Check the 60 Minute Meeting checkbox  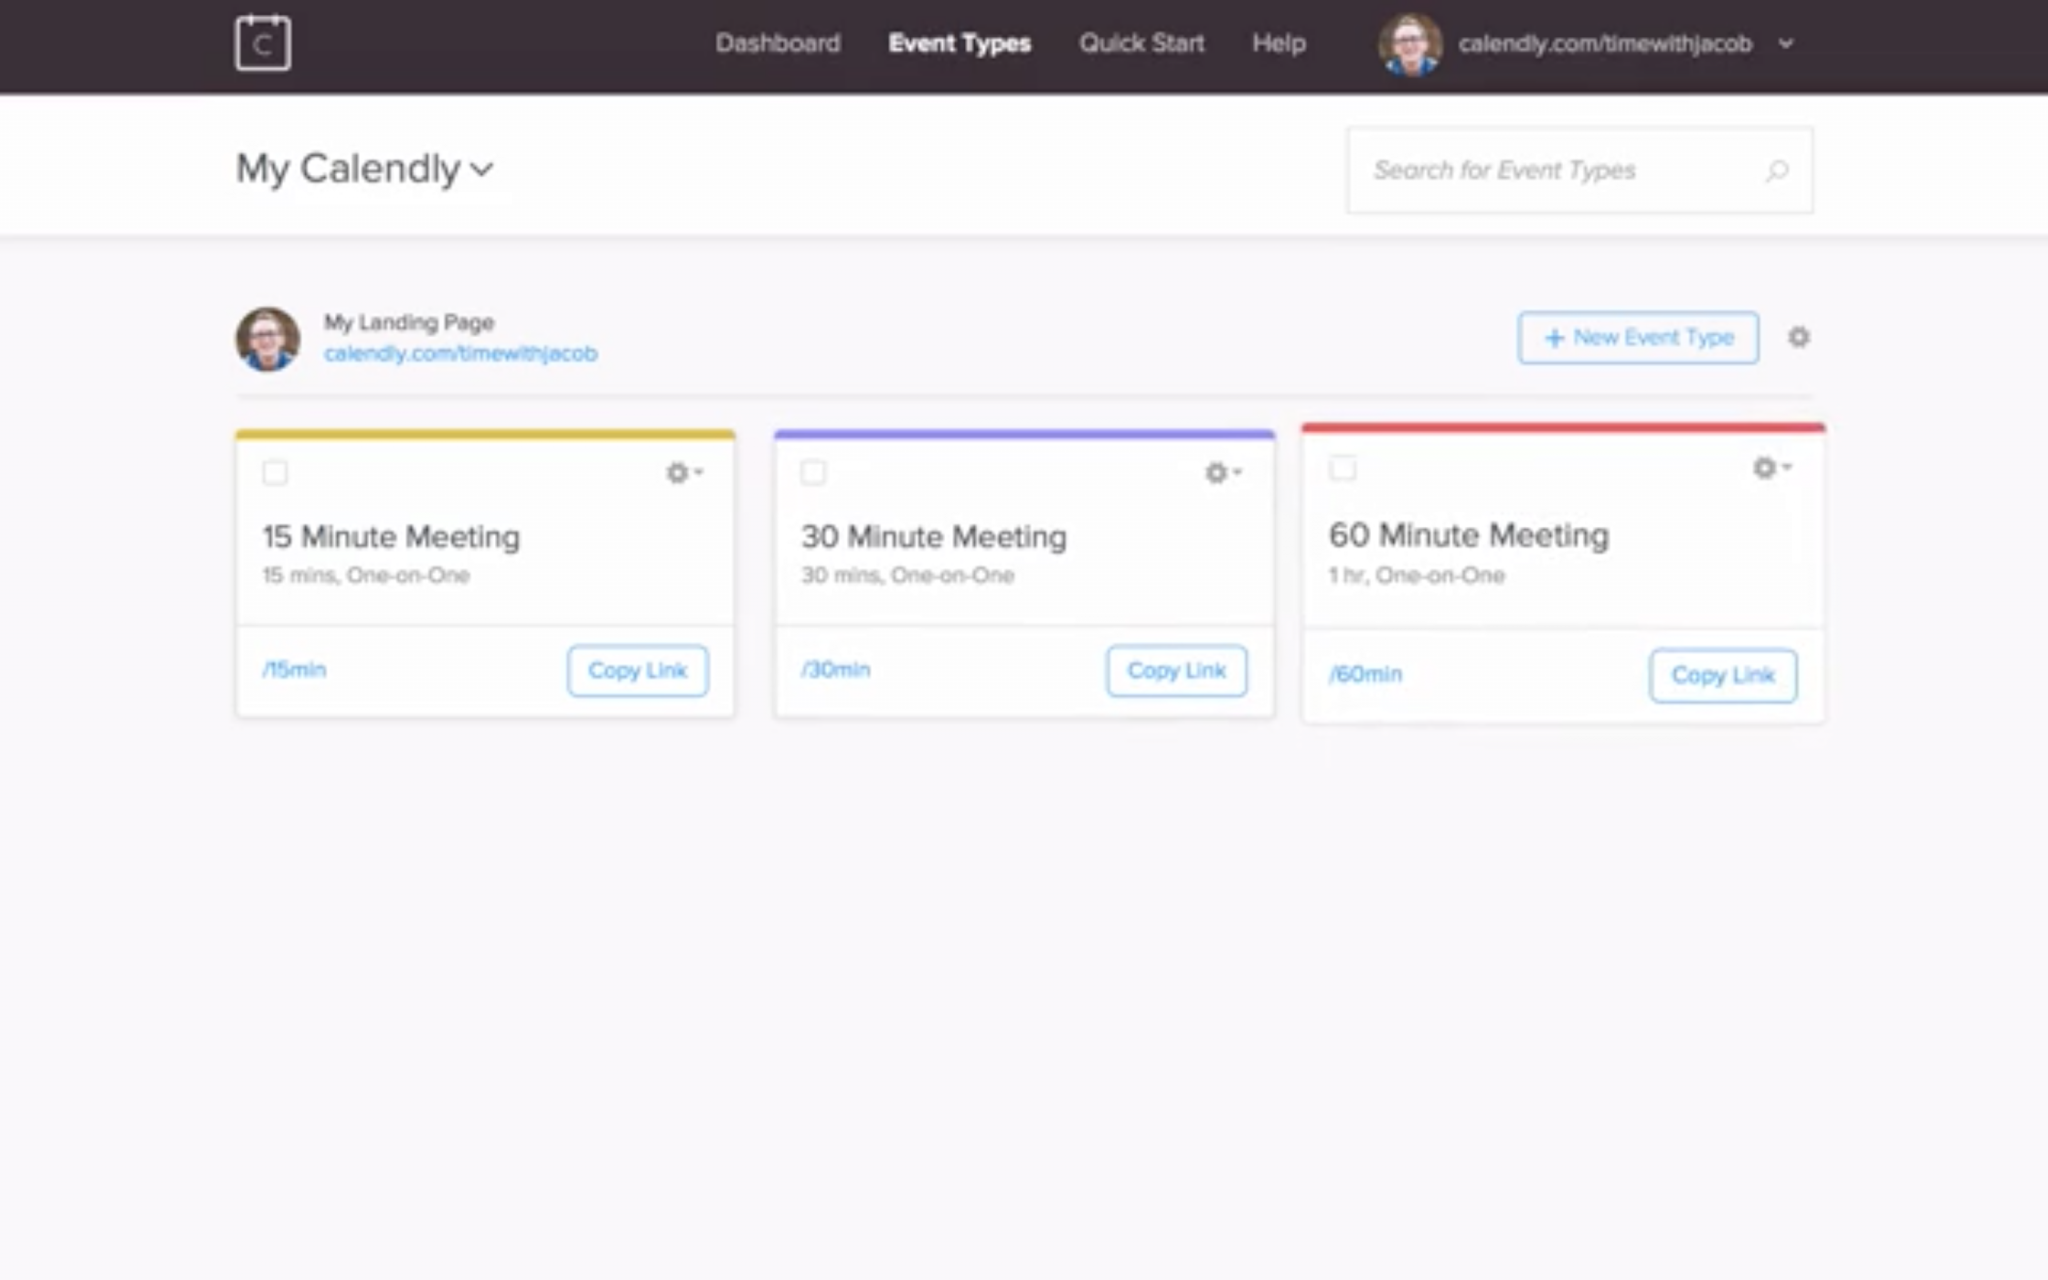pyautogui.click(x=1343, y=468)
